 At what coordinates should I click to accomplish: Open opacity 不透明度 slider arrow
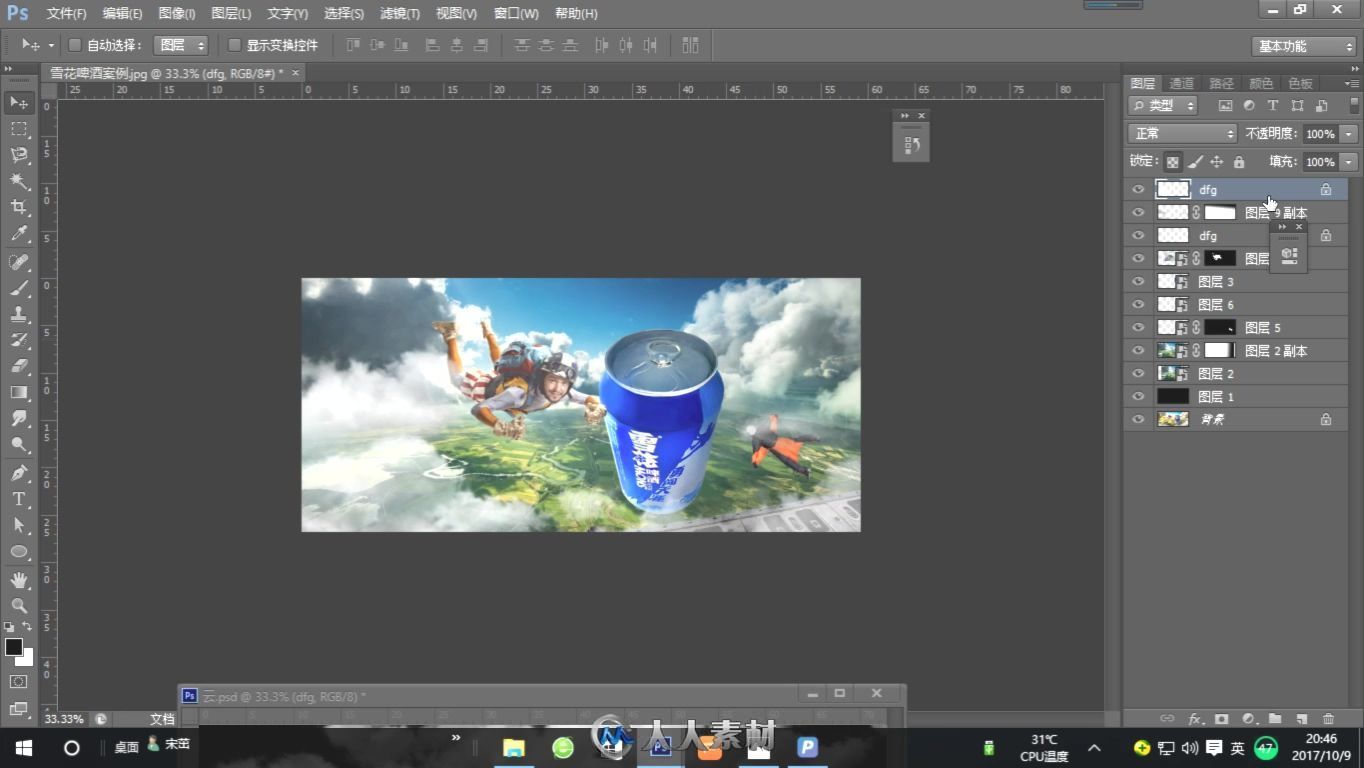1350,134
